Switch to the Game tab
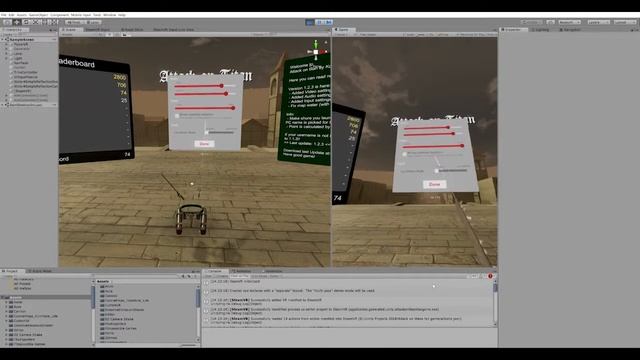 (x=343, y=30)
